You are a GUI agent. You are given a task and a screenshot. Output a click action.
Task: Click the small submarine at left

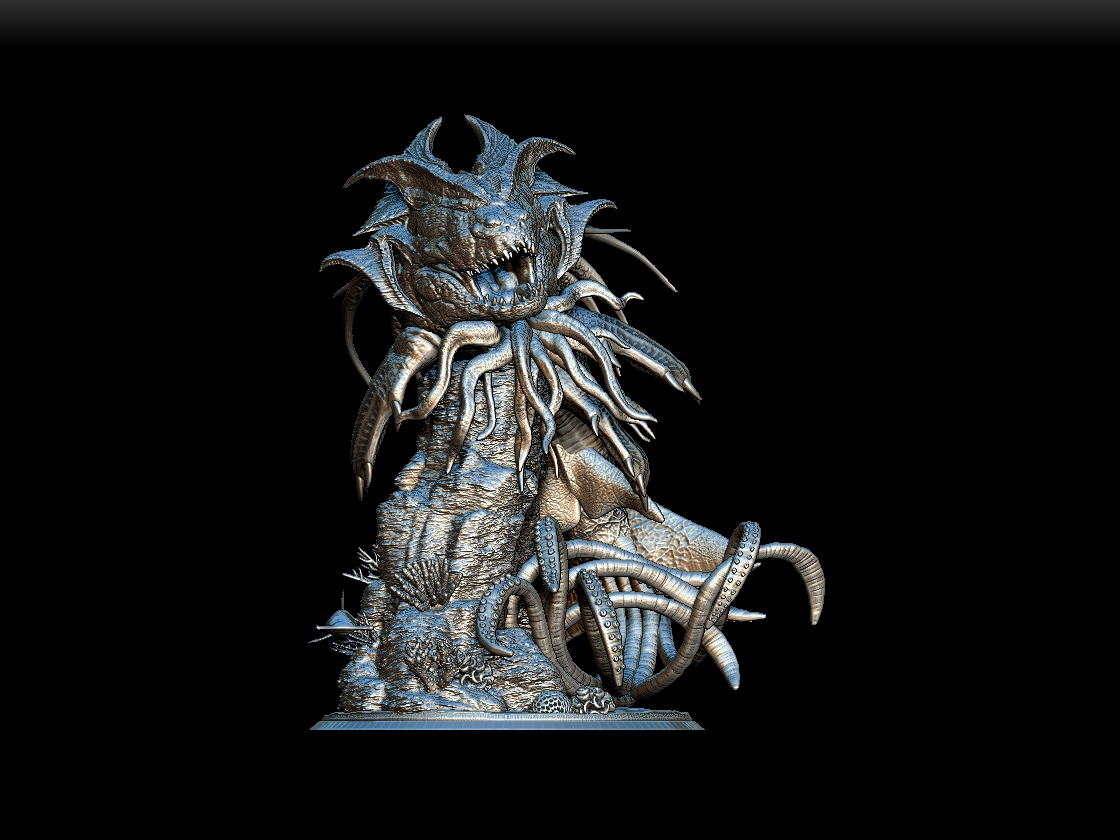pyautogui.click(x=340, y=622)
